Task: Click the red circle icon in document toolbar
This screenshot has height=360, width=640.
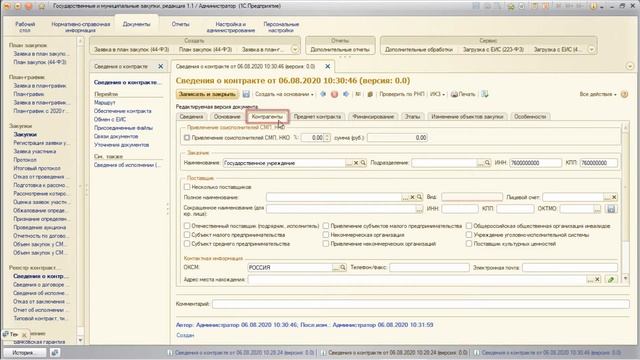Action: pos(334,94)
